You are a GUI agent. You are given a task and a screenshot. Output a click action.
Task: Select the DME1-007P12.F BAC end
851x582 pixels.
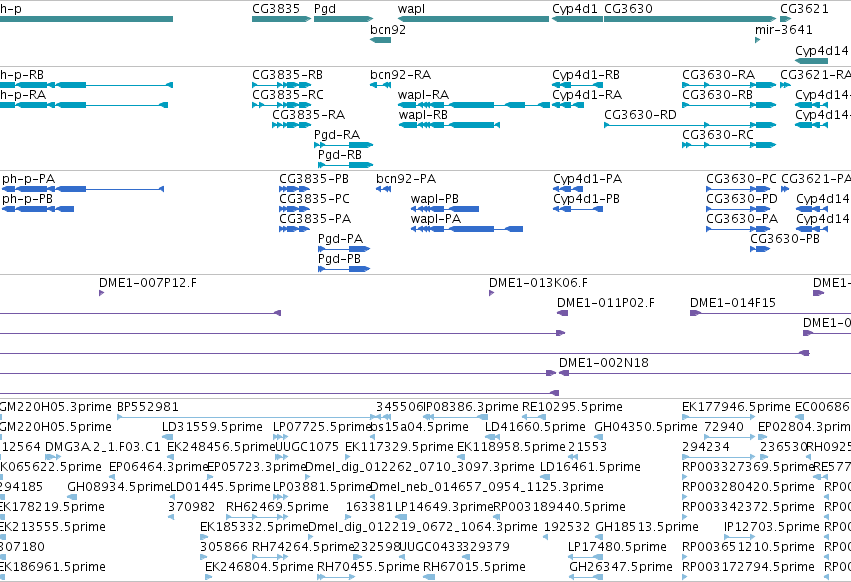coord(101,293)
